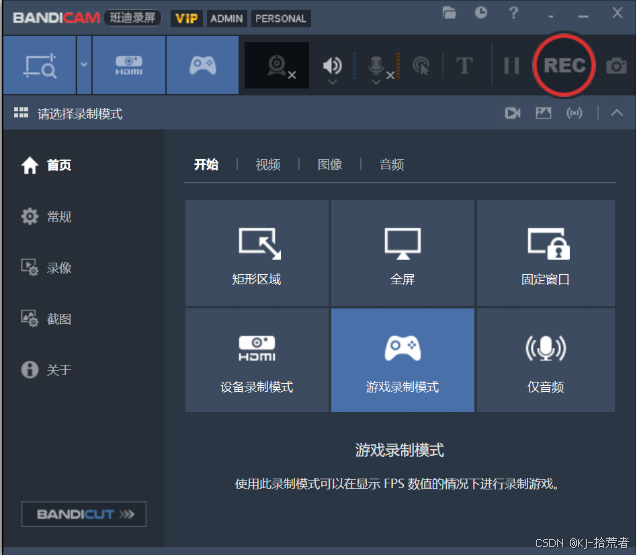Open the microphone settings dropdown arrow
This screenshot has width=636, height=555.
pyautogui.click(x=376, y=82)
